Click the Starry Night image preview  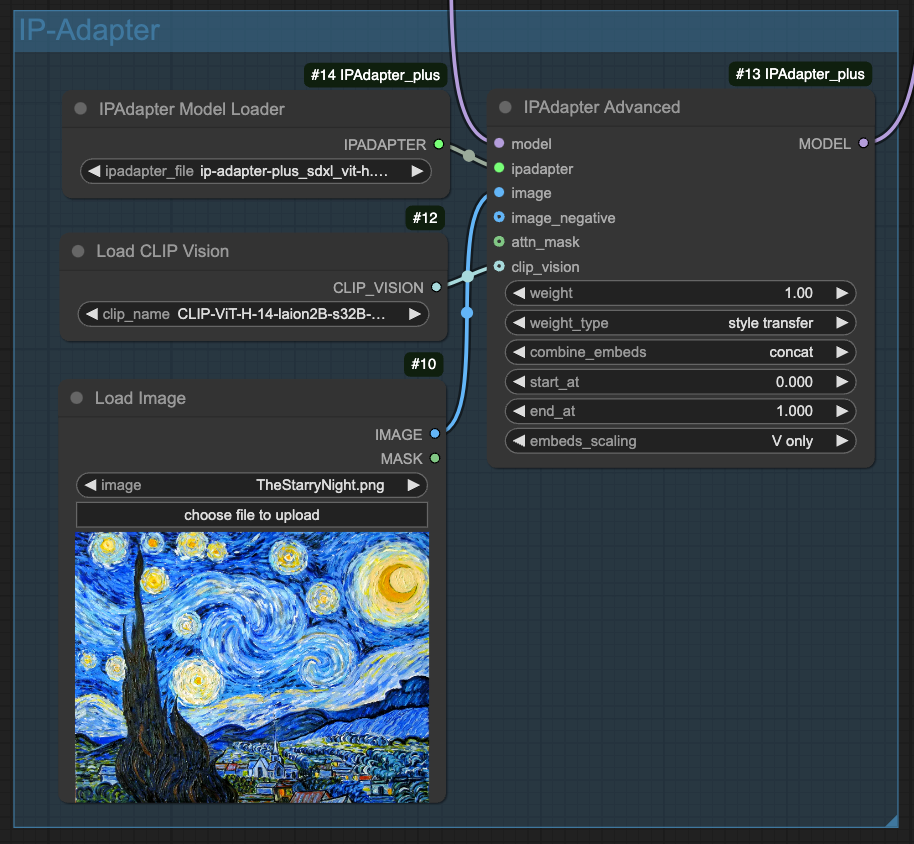click(252, 667)
